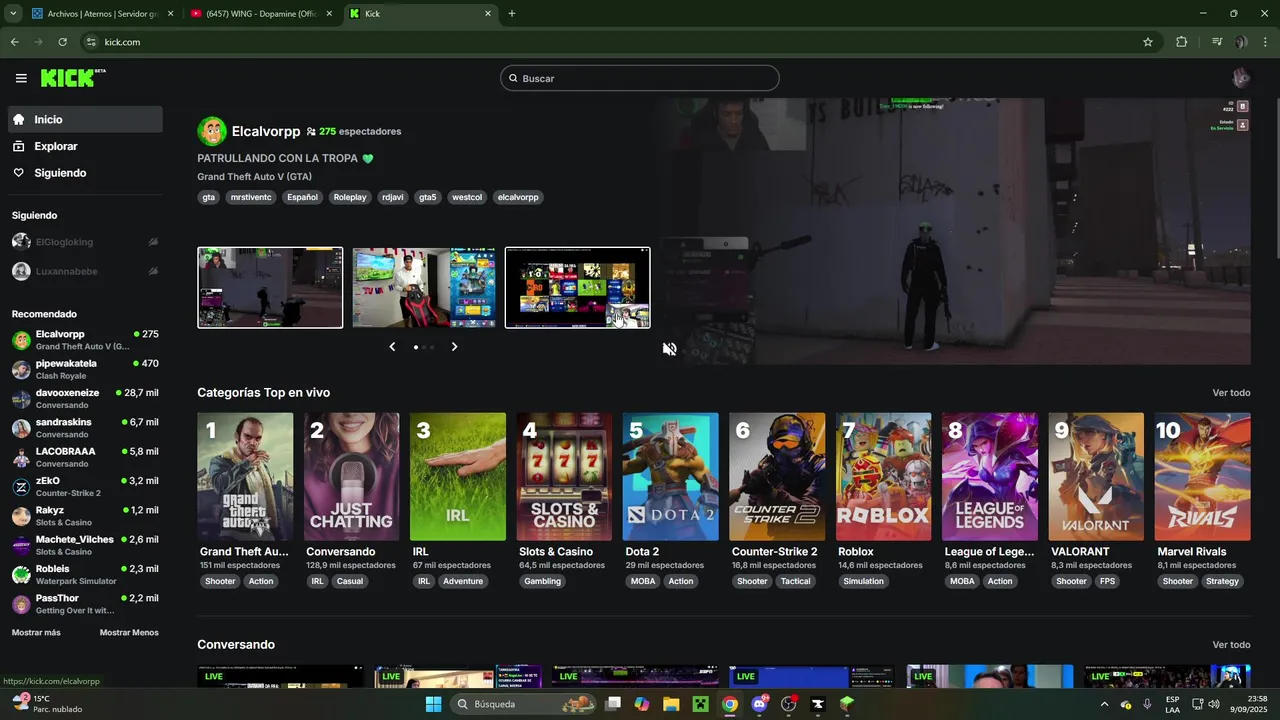Viewport: 1280px width, 720px height.
Task: Select Simulation tag under Roblox
Action: click(x=863, y=581)
